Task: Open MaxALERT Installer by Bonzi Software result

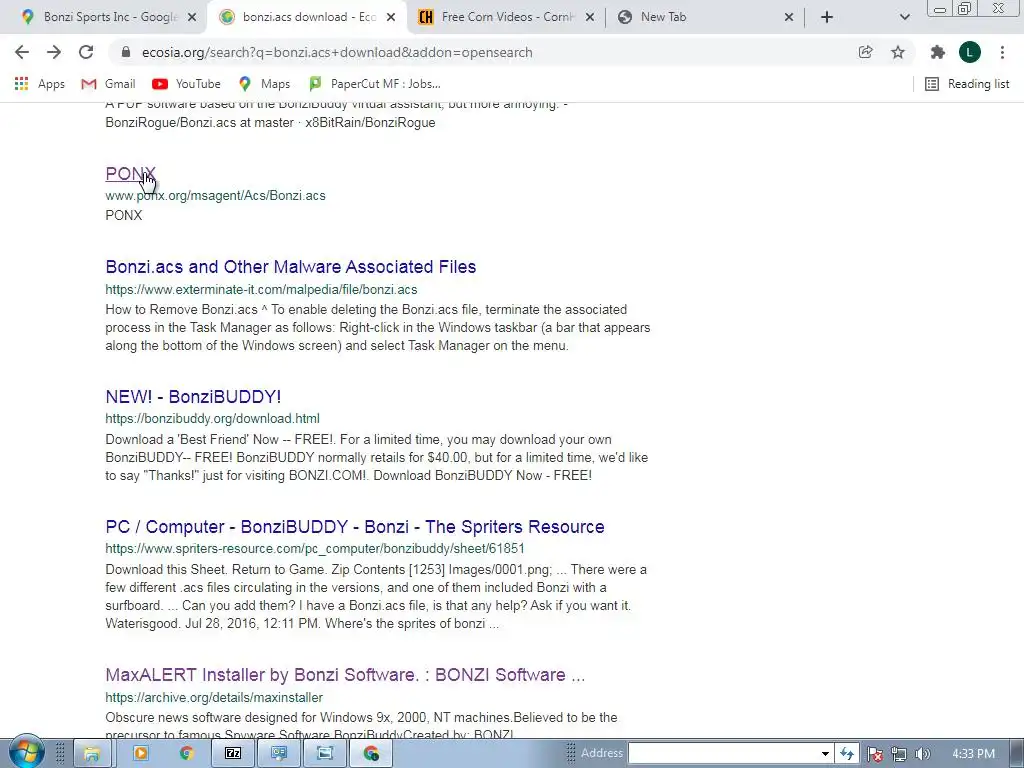Action: [x=345, y=675]
